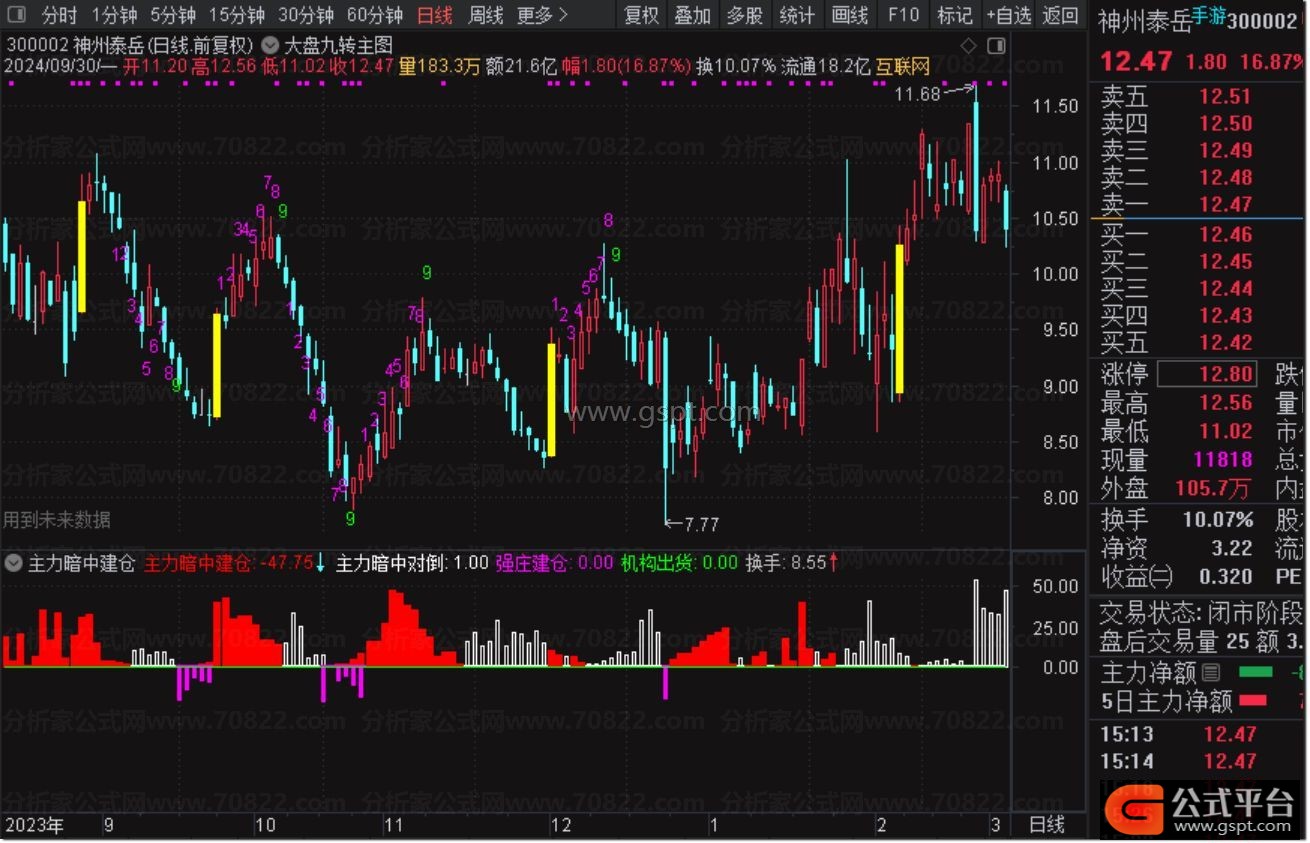The height and width of the screenshot is (843, 1310).
Task: Expand the main chart indicator dropdown arrow
Action: tap(270, 45)
